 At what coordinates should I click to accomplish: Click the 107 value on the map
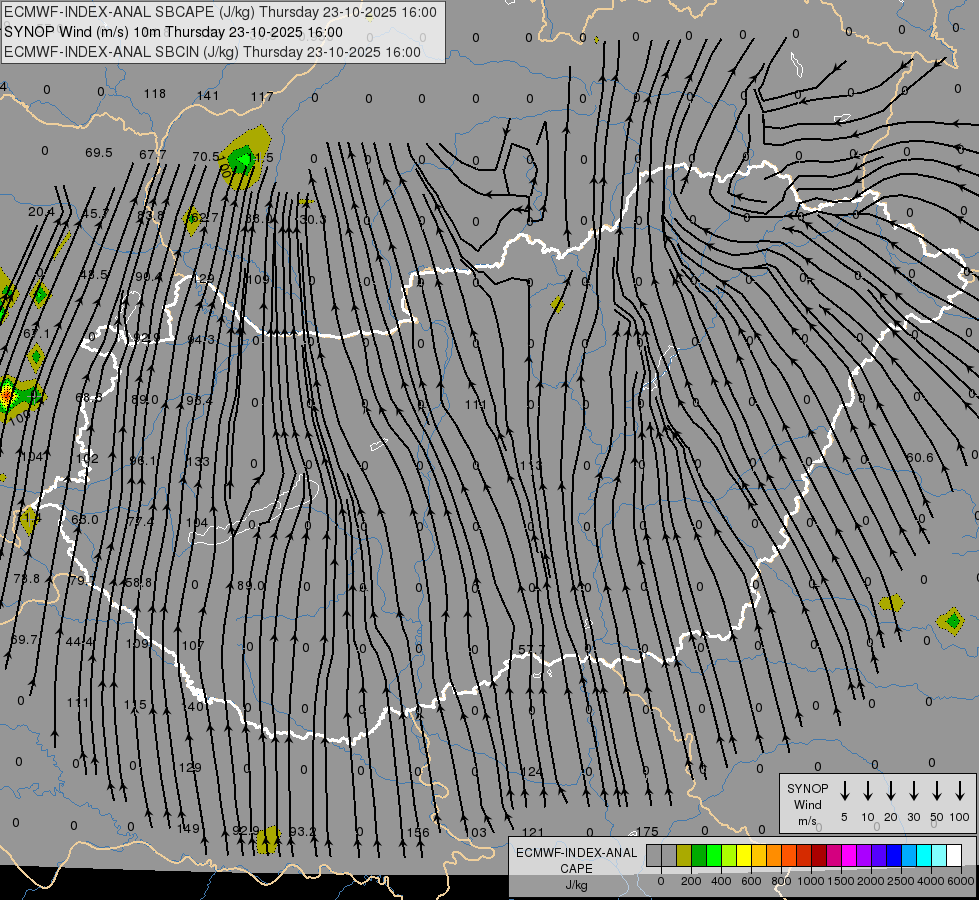(x=193, y=645)
